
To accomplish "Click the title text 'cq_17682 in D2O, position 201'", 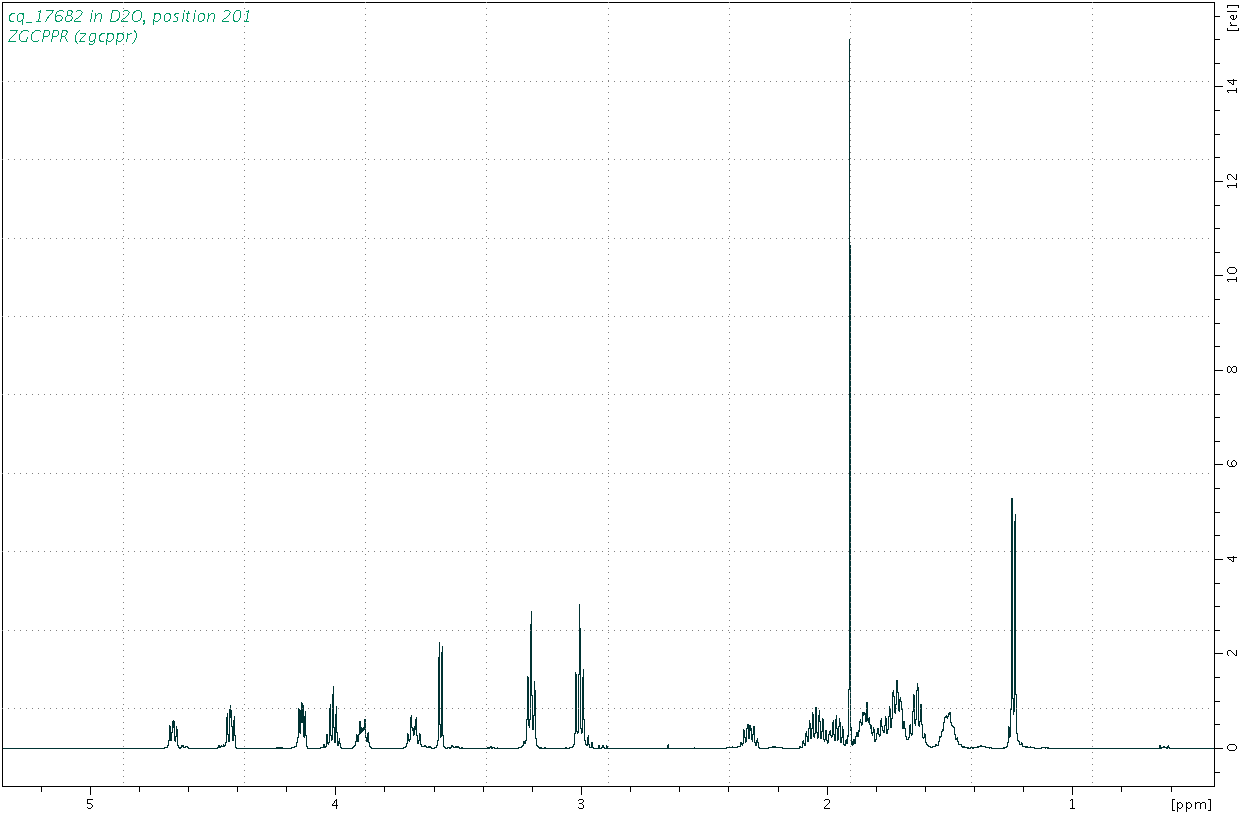I will coord(129,16).
